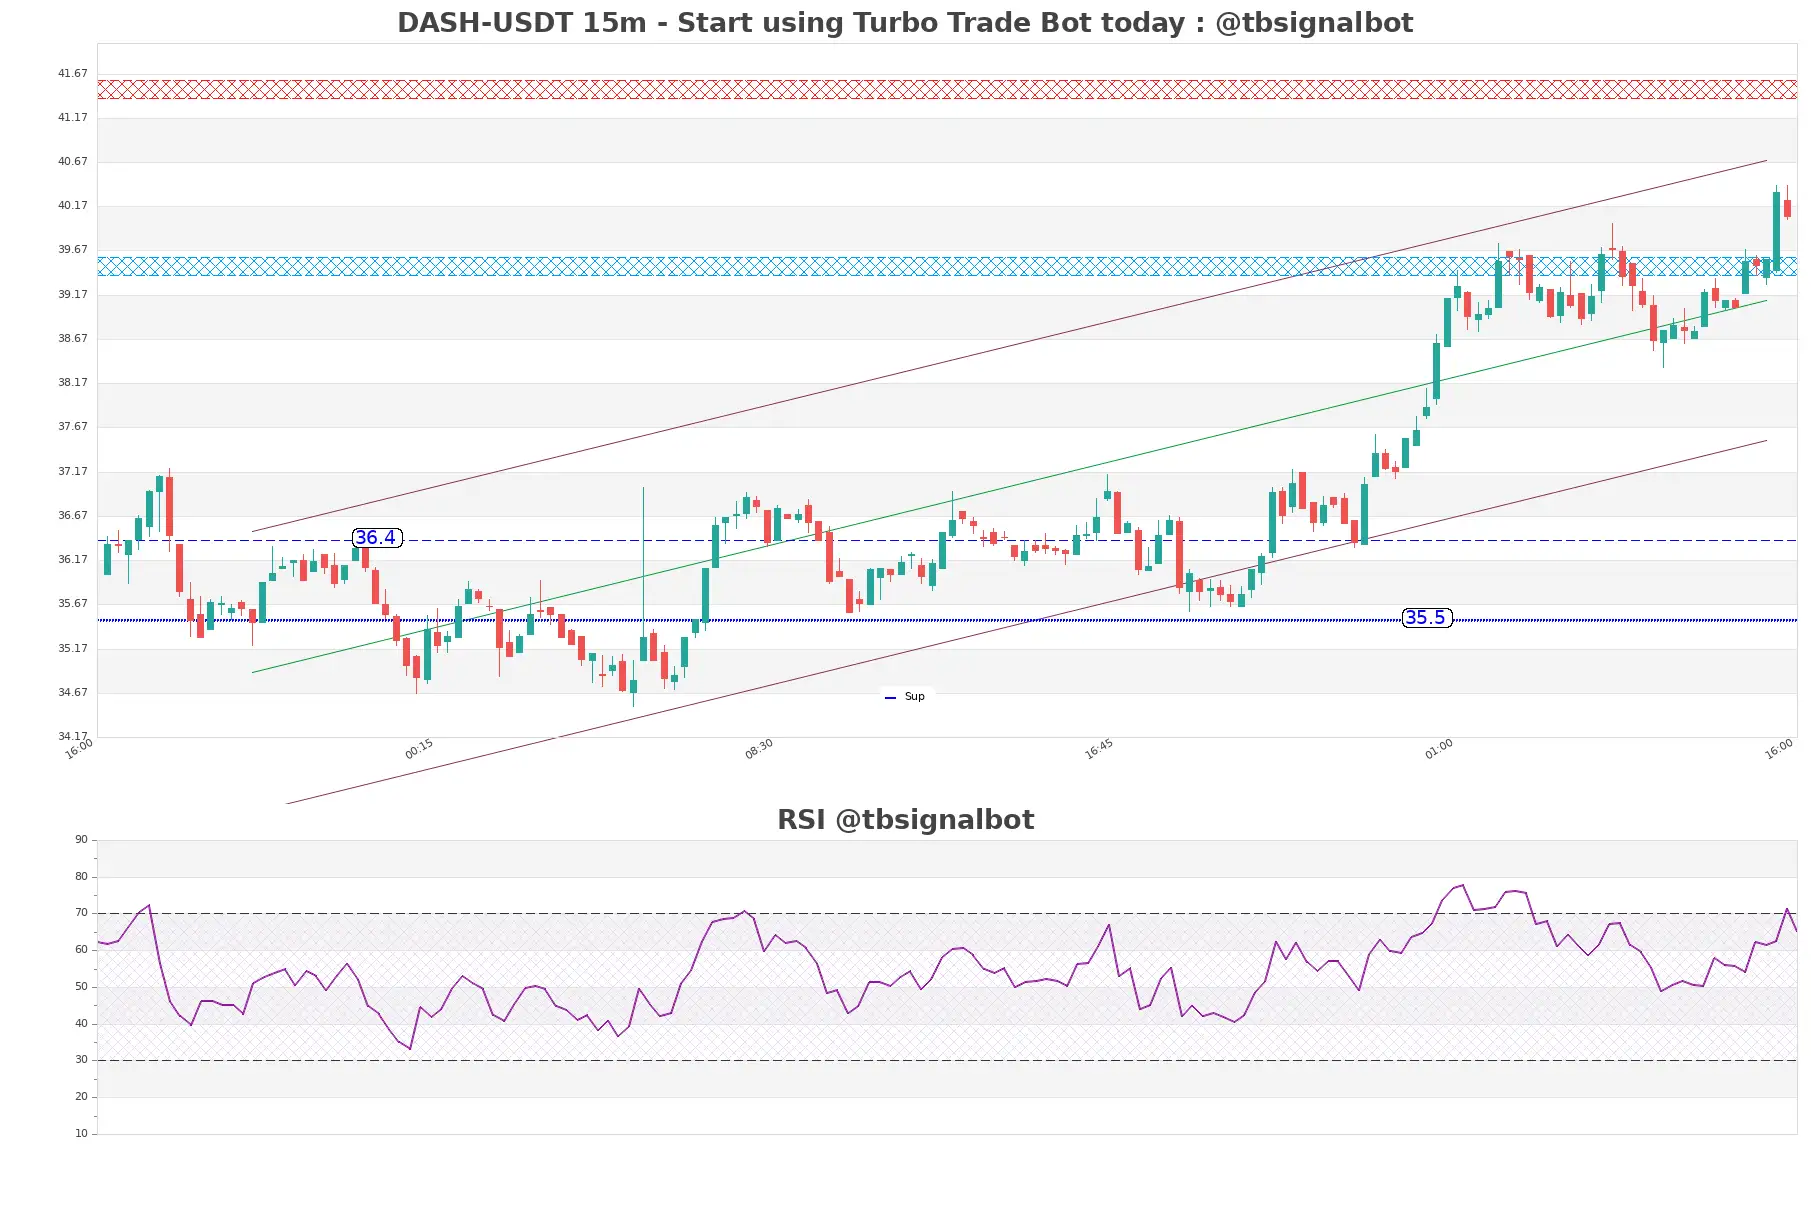Click the blue hatched zone near 39.5
Viewport: 1811px width, 1208px height.
click(x=947, y=266)
